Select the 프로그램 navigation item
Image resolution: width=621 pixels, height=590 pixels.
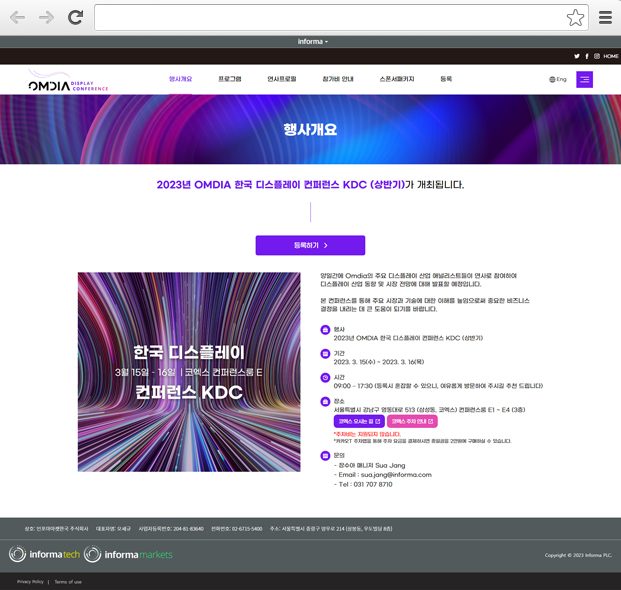[x=230, y=79]
